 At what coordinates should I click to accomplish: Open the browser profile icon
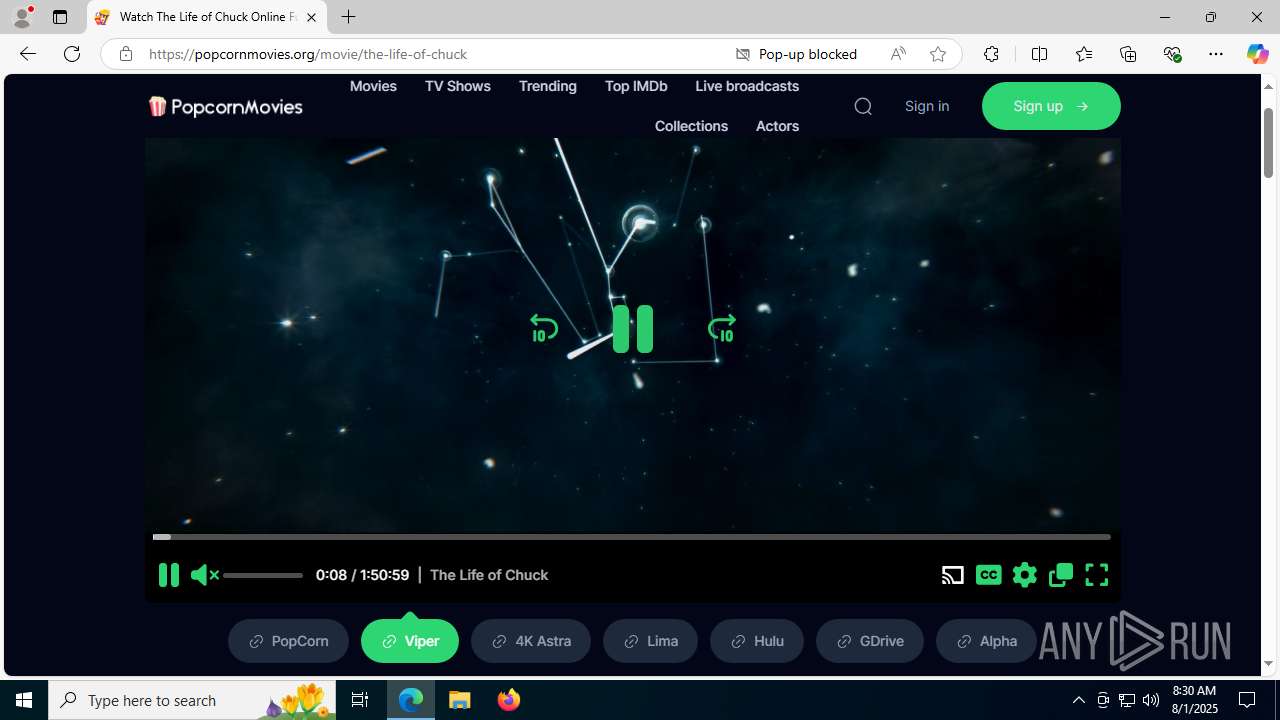click(22, 17)
